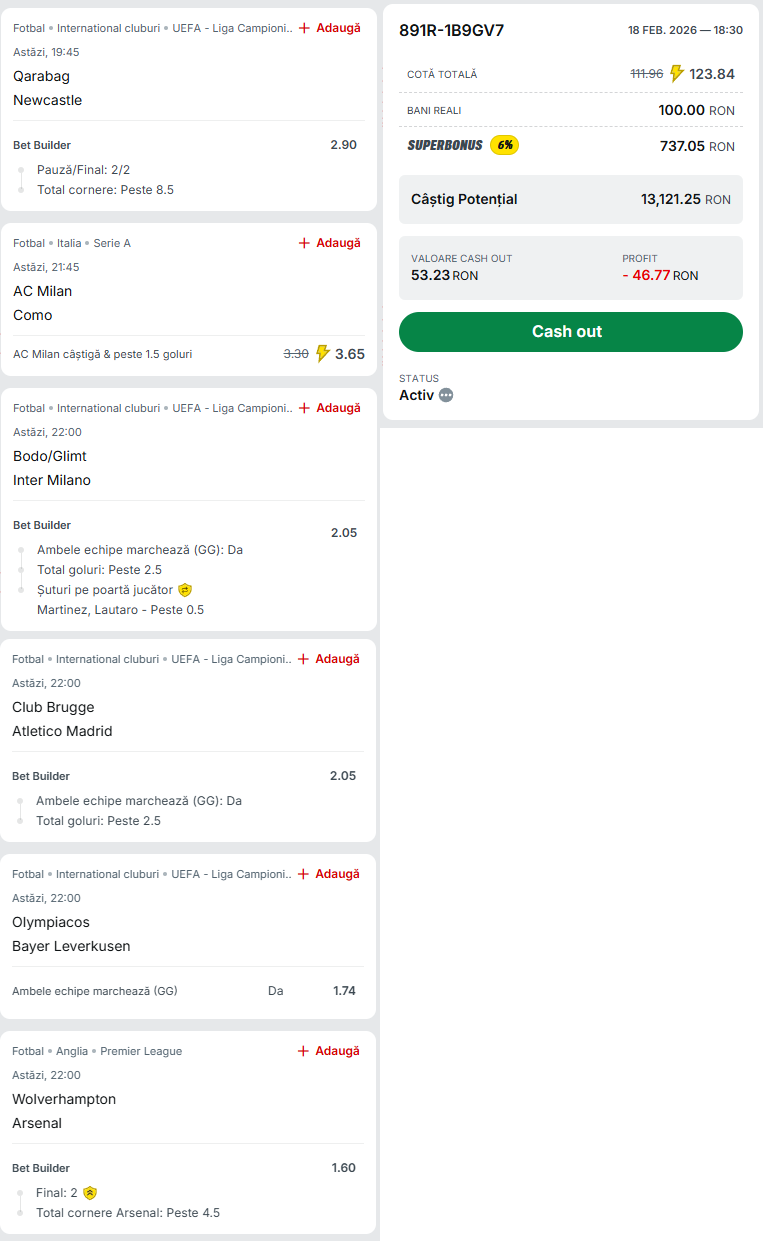Screen dimensions: 763x1241
Task: Click the yellow badge next to Șuturi pe poartă jucător
Action: [185, 590]
